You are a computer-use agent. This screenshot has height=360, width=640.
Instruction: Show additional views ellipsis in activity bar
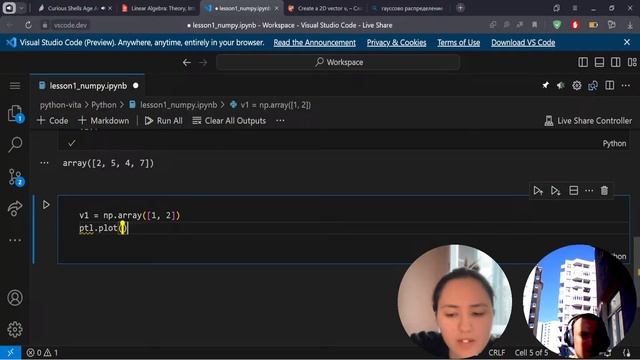(15, 240)
